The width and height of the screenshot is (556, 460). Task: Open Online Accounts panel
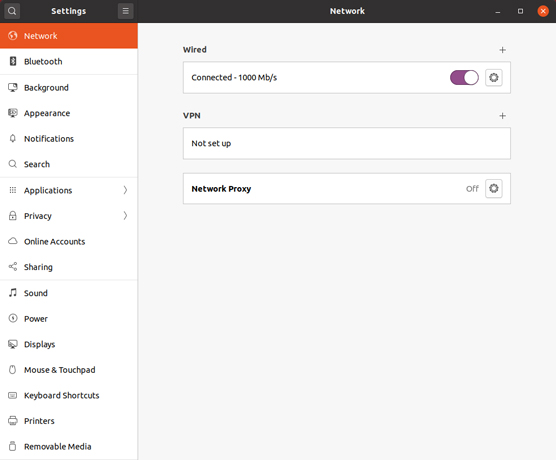(69, 241)
